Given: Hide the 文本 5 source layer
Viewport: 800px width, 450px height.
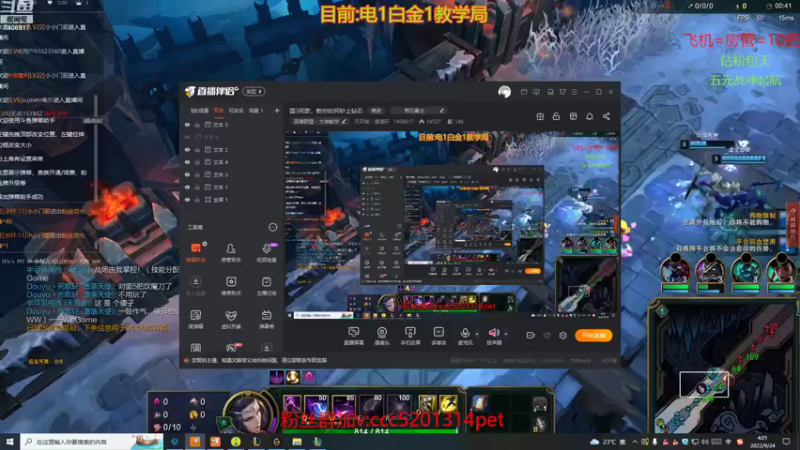Looking at the screenshot, I should pyautogui.click(x=187, y=124).
